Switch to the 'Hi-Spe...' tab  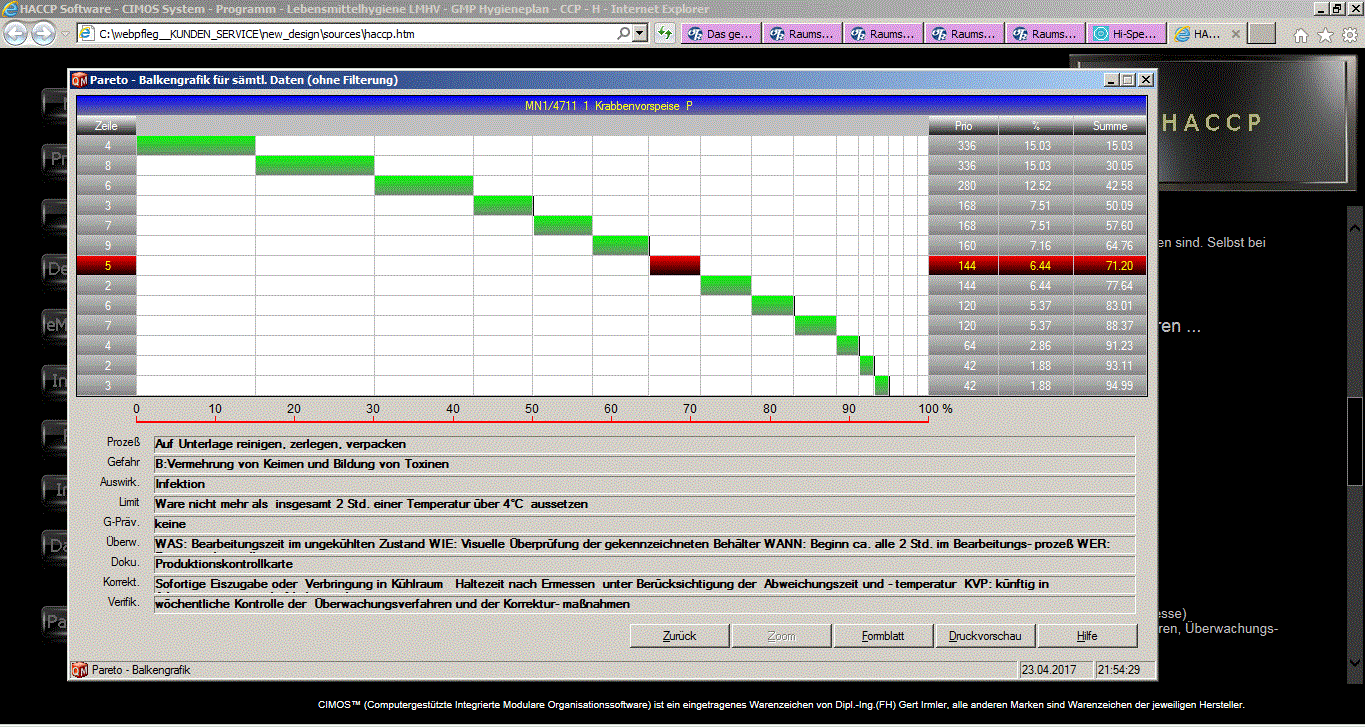pos(1127,34)
